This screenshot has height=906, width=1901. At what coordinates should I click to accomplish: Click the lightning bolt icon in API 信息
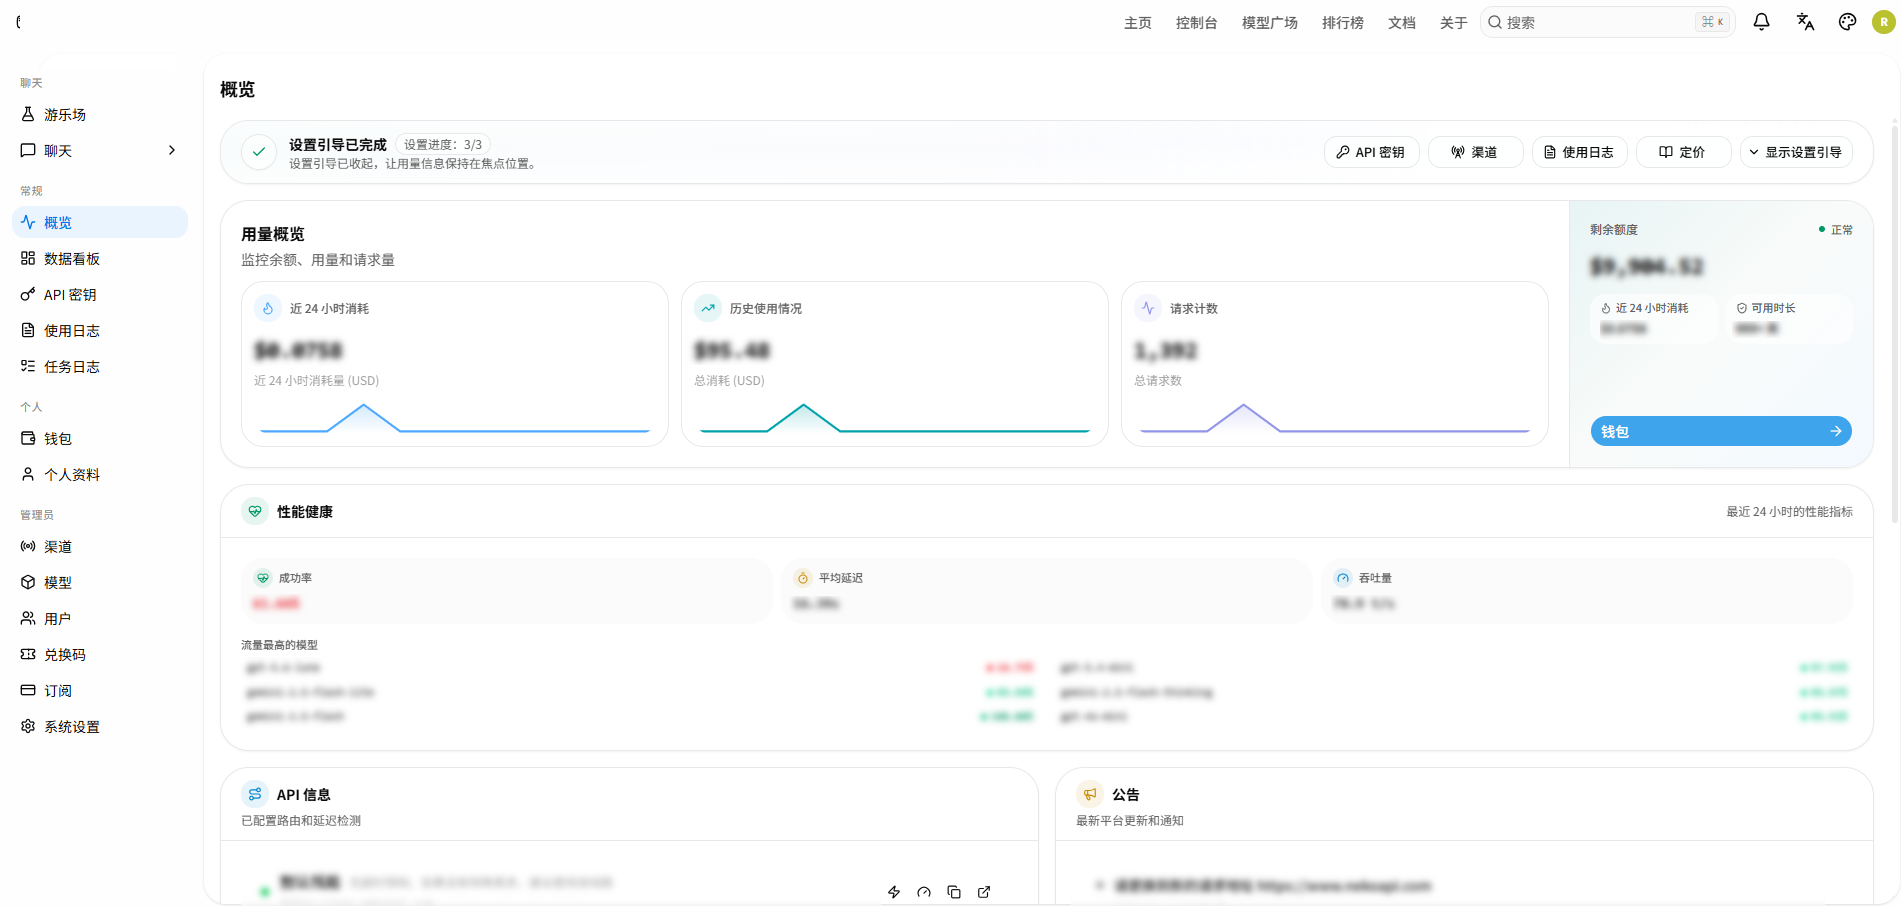coord(894,892)
